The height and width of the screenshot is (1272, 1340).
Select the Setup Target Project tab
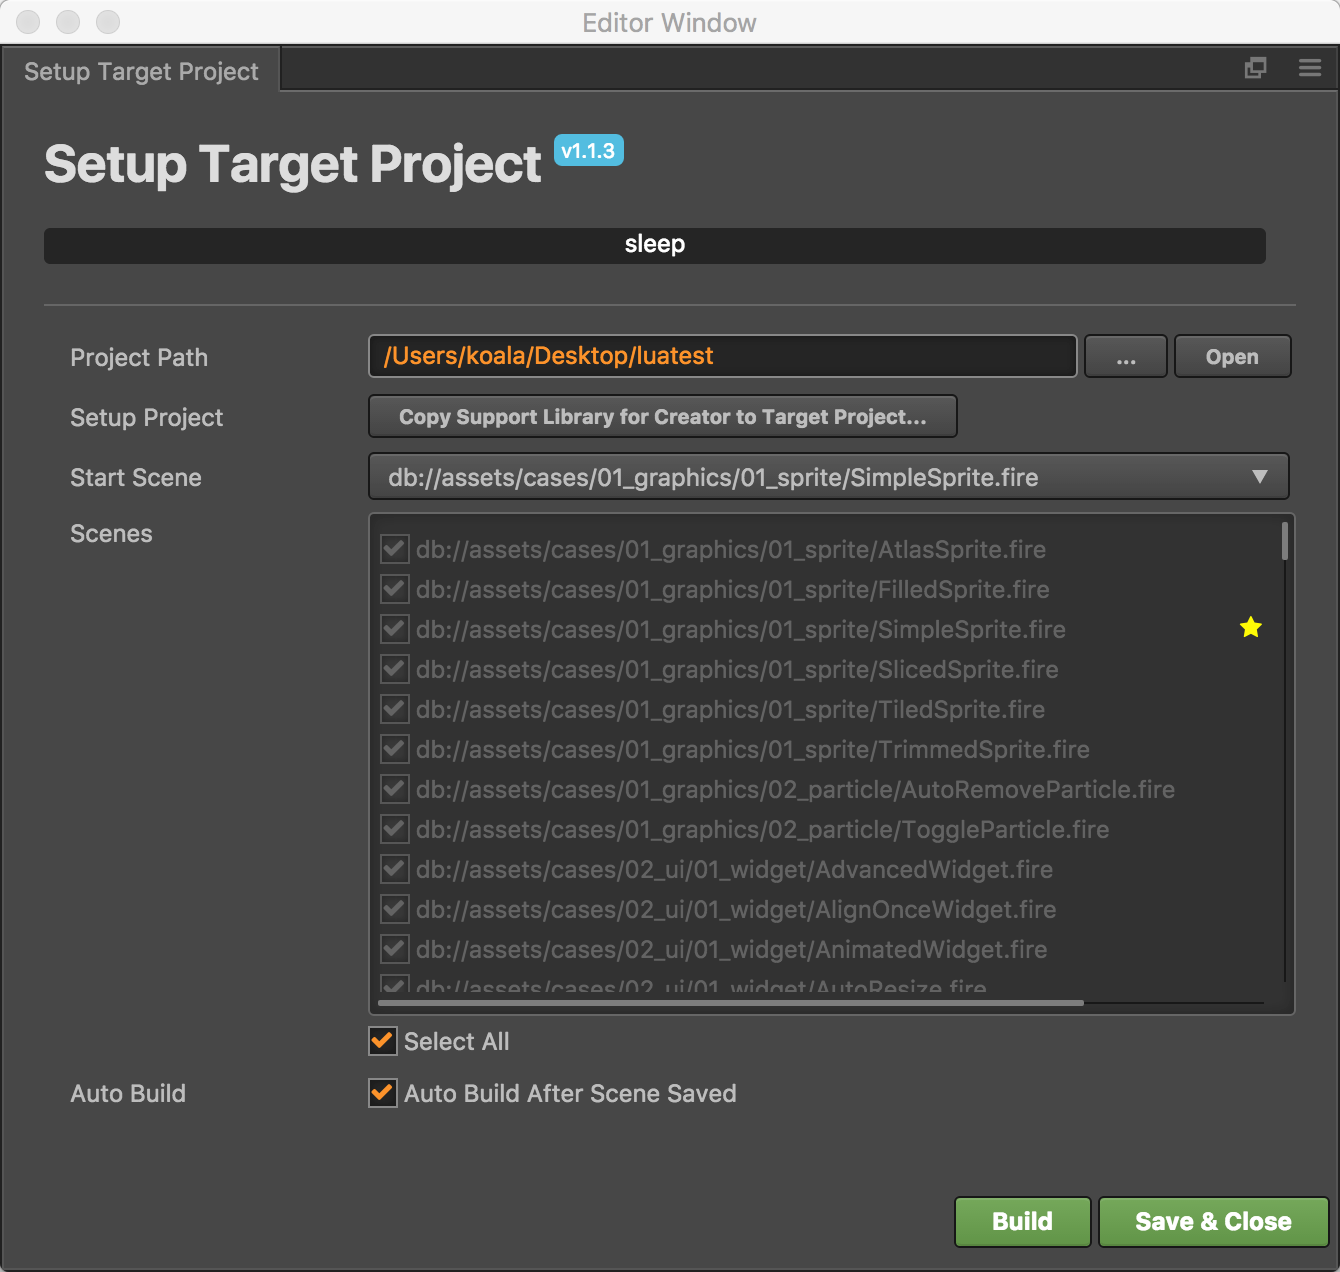click(x=141, y=71)
